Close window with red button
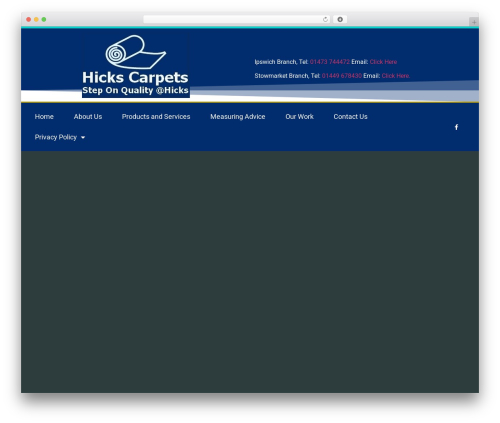This screenshot has width=500, height=423. [29, 19]
